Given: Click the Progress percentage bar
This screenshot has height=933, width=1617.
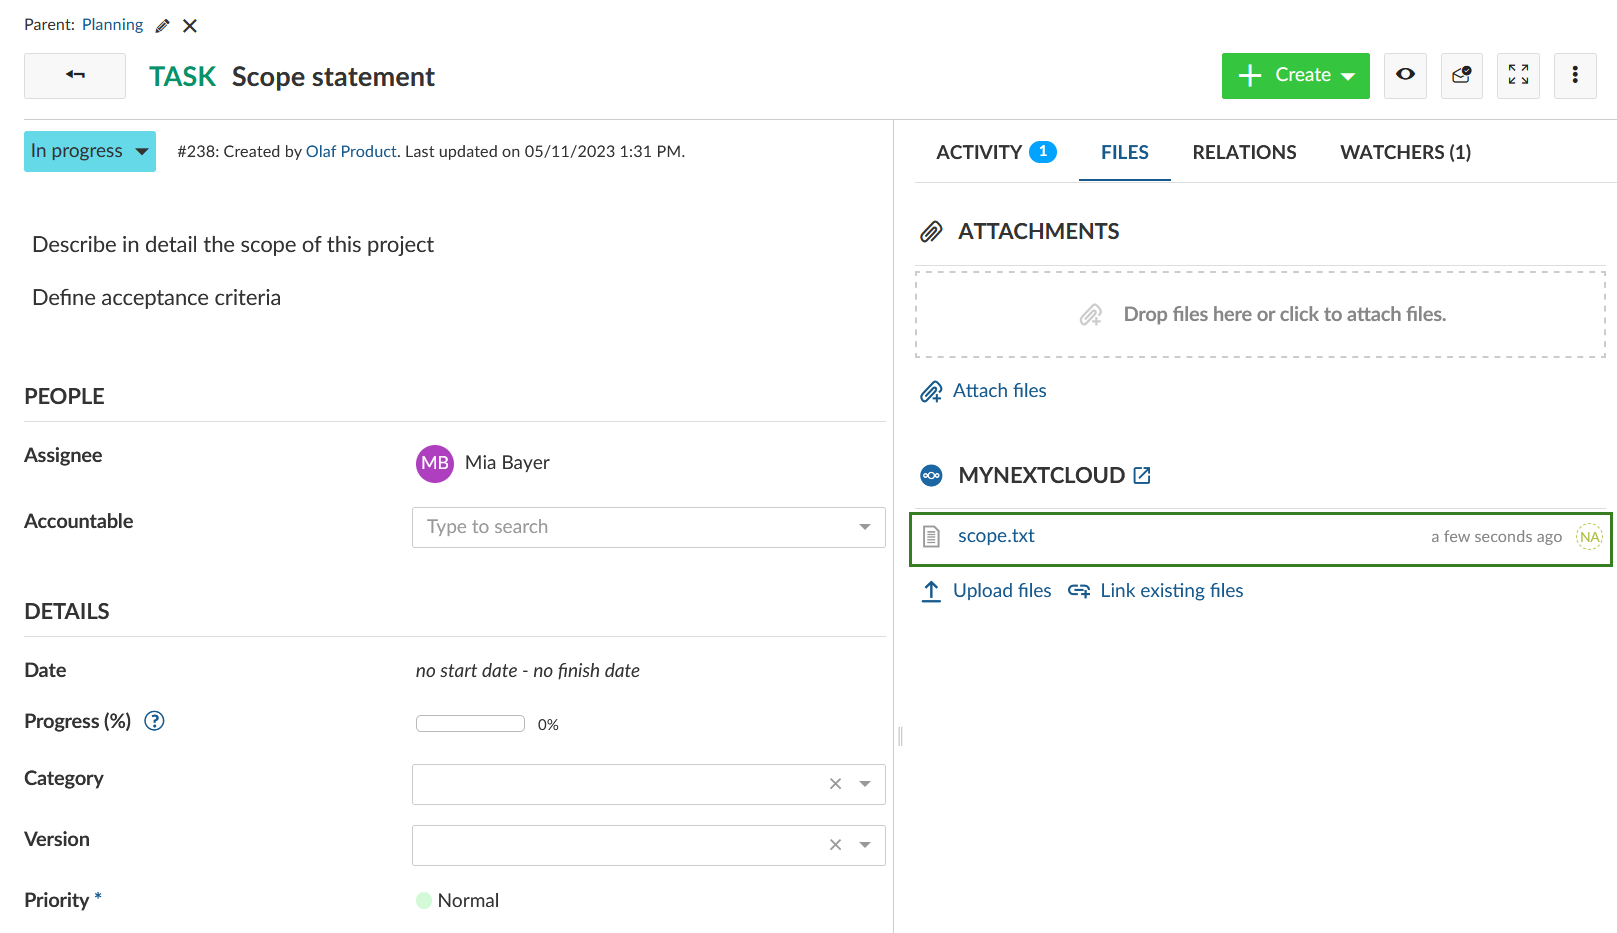Looking at the screenshot, I should 470,724.
